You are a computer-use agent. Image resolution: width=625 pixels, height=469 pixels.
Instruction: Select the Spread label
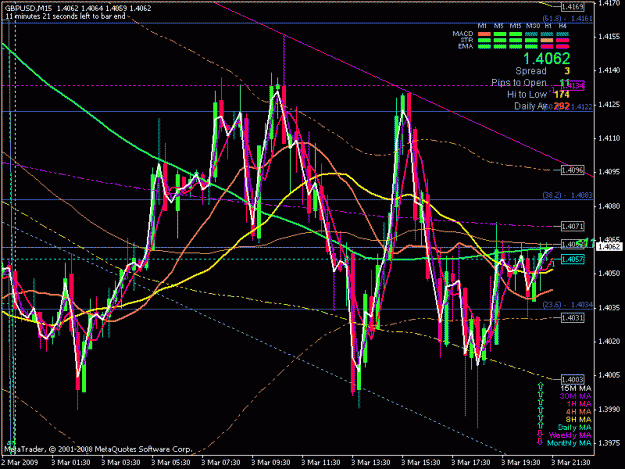pyautogui.click(x=531, y=71)
